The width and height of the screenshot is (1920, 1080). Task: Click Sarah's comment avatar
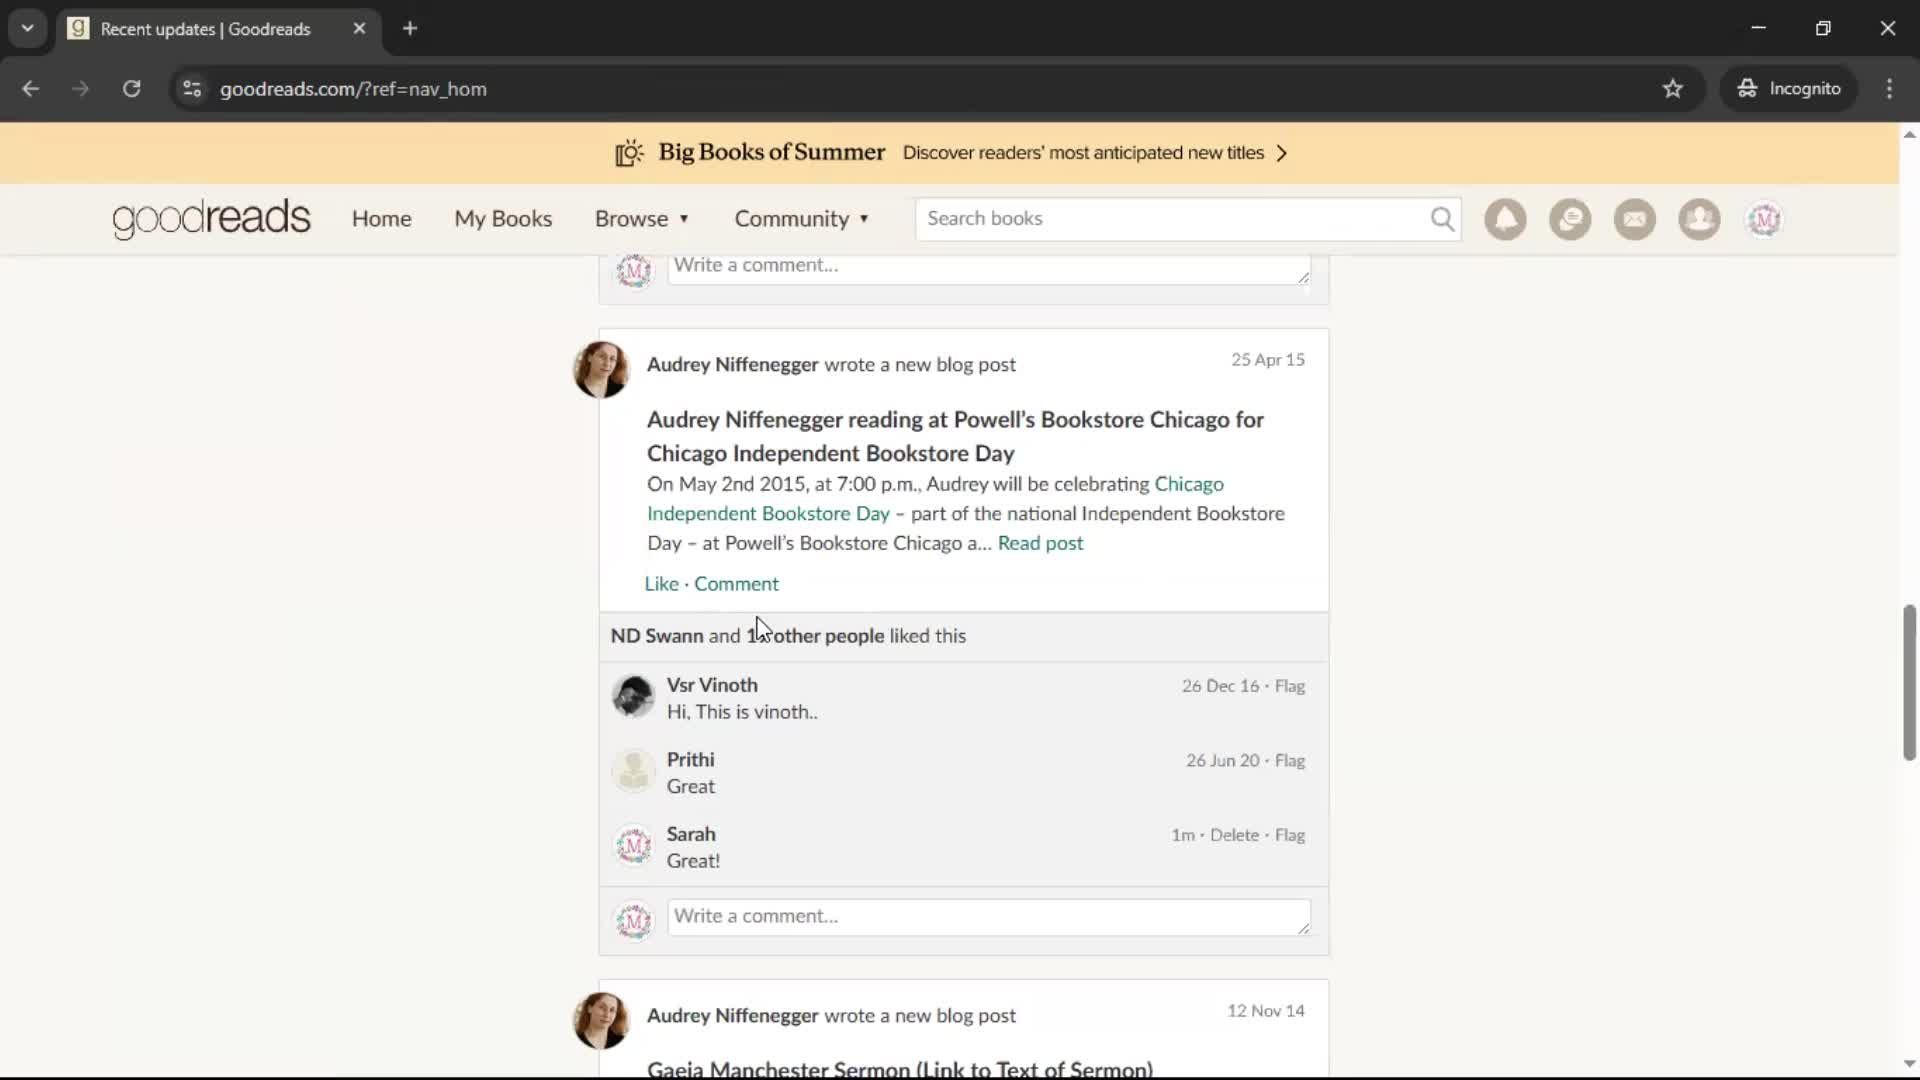pyautogui.click(x=633, y=846)
